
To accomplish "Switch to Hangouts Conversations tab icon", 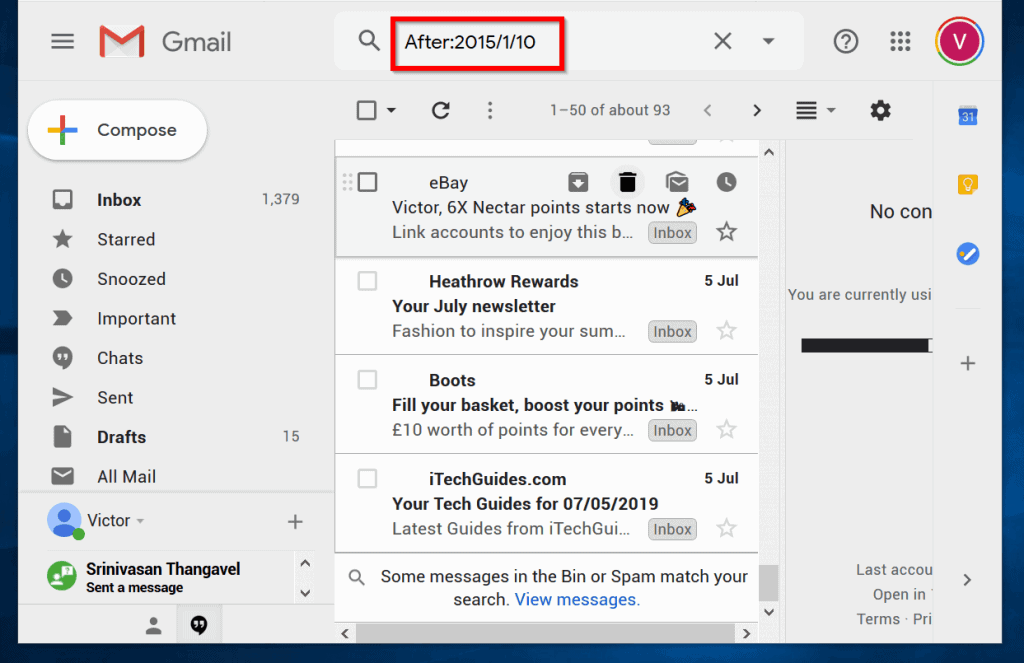I will [199, 626].
